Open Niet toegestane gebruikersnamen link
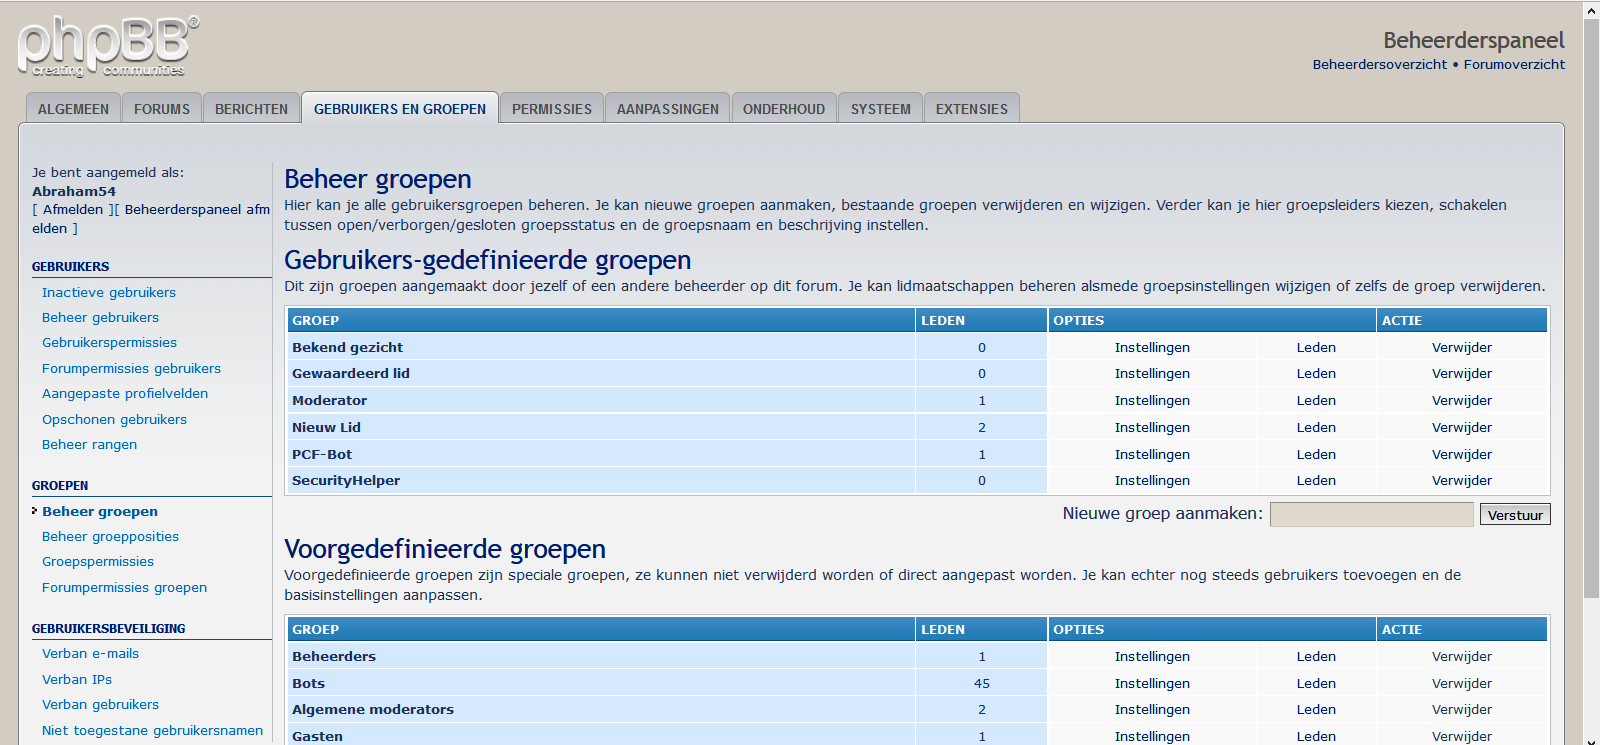The height and width of the screenshot is (745, 1600). (x=152, y=730)
